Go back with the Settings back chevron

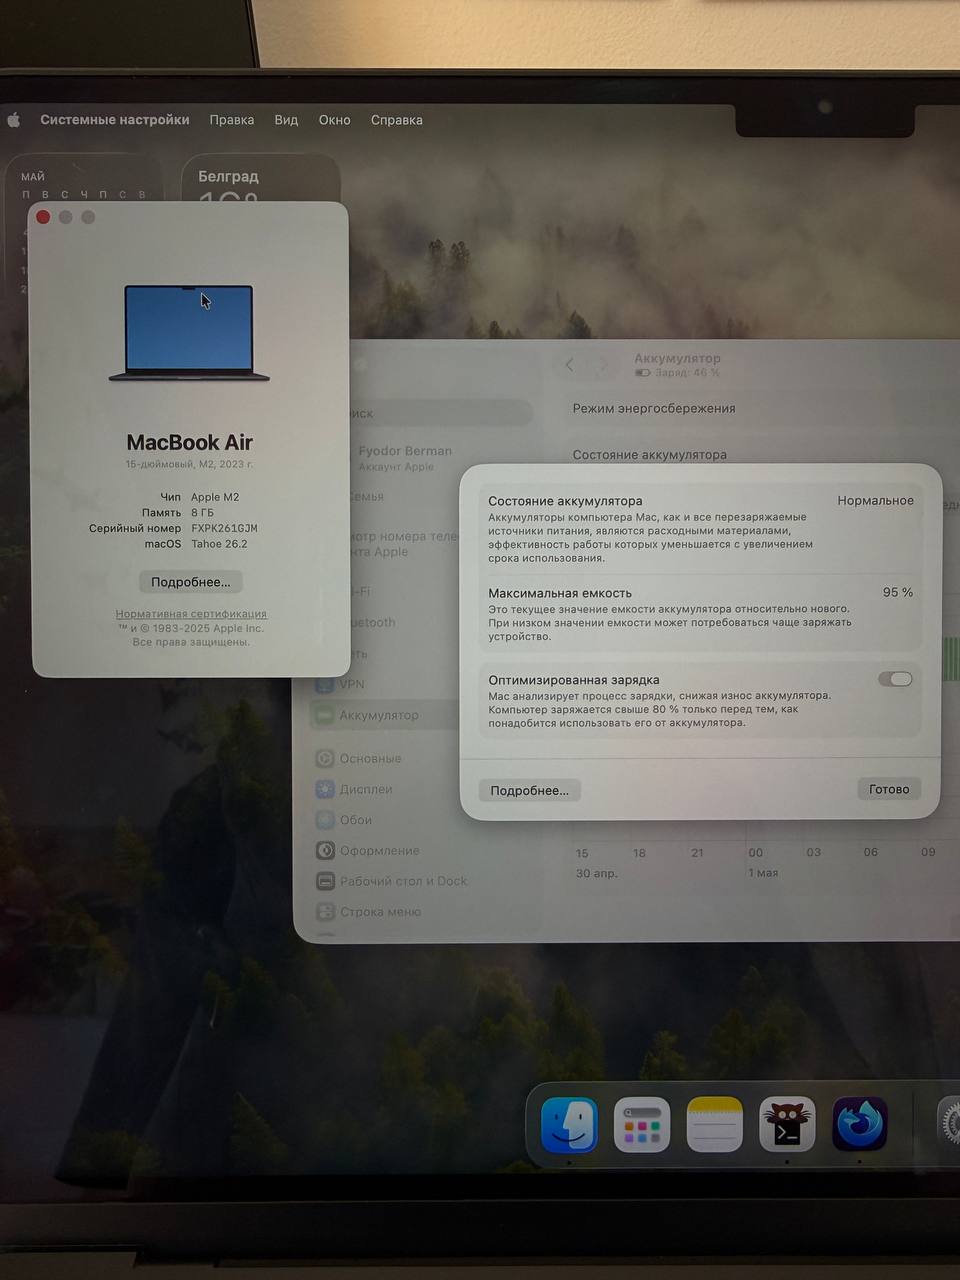[569, 365]
